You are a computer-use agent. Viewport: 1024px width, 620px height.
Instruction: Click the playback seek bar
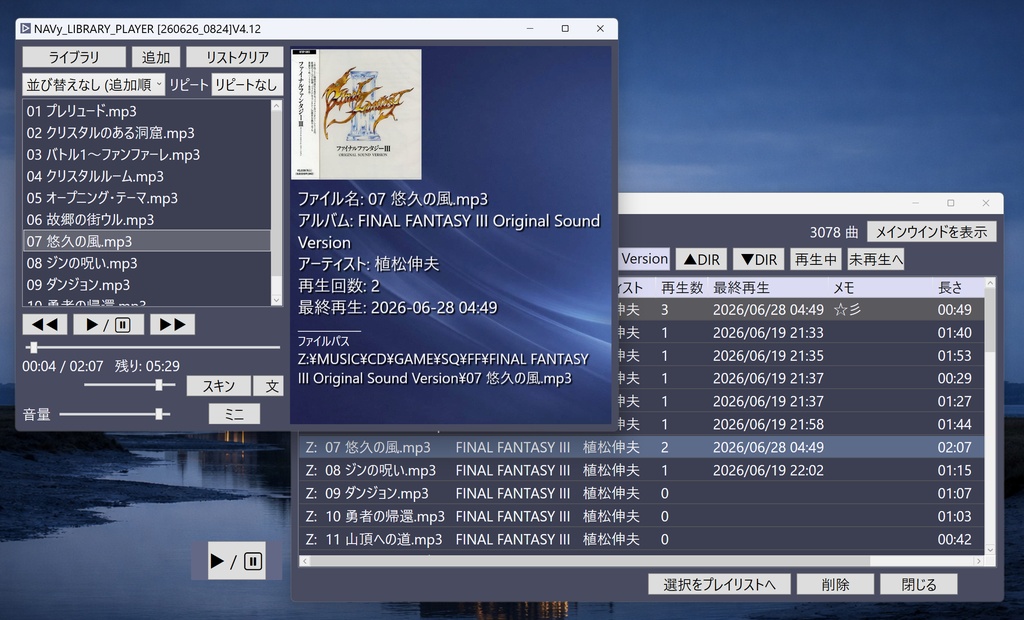152,348
